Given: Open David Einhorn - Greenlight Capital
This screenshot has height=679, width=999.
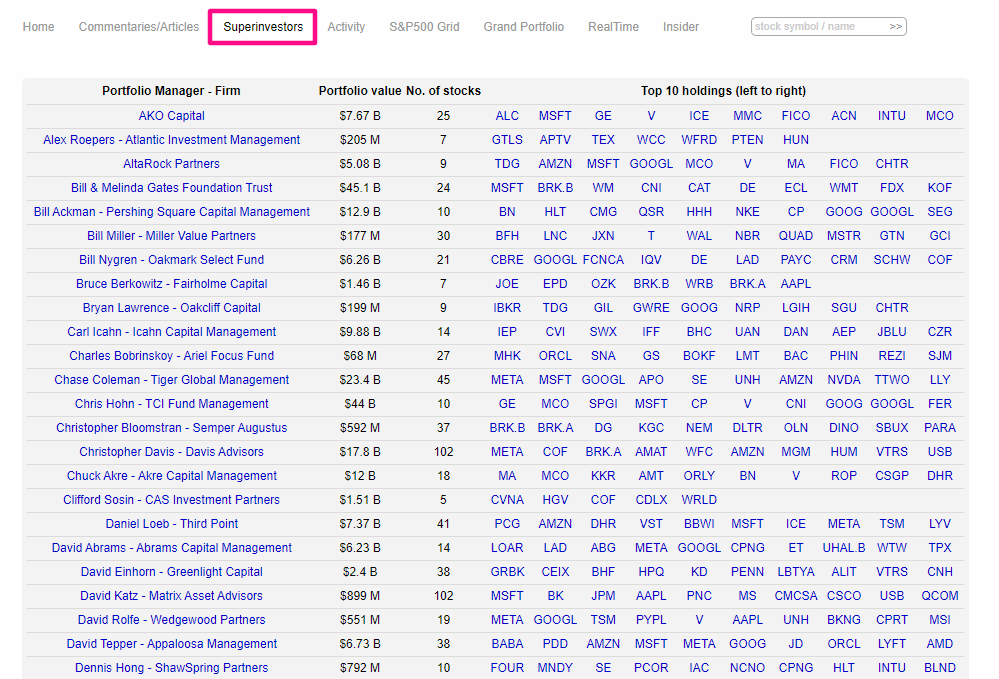Looking at the screenshot, I should [x=171, y=571].
